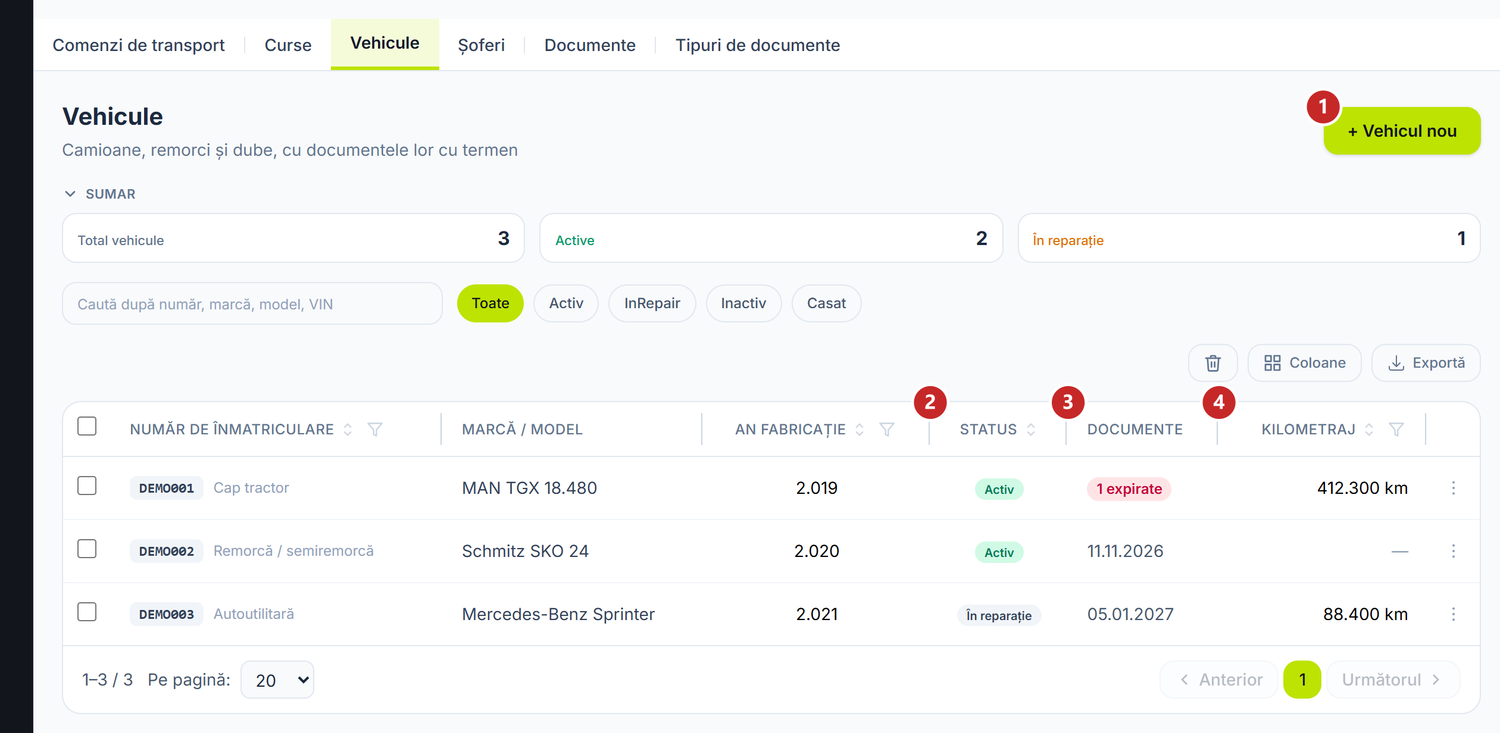Switch to Comenzi de transport tab
Screen dimensions: 1500x733
(x=139, y=45)
